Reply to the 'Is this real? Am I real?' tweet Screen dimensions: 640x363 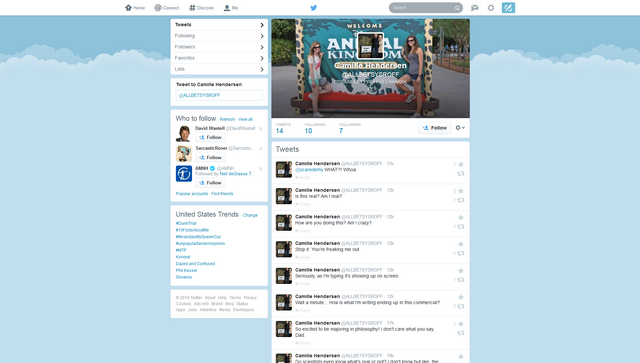[303, 204]
